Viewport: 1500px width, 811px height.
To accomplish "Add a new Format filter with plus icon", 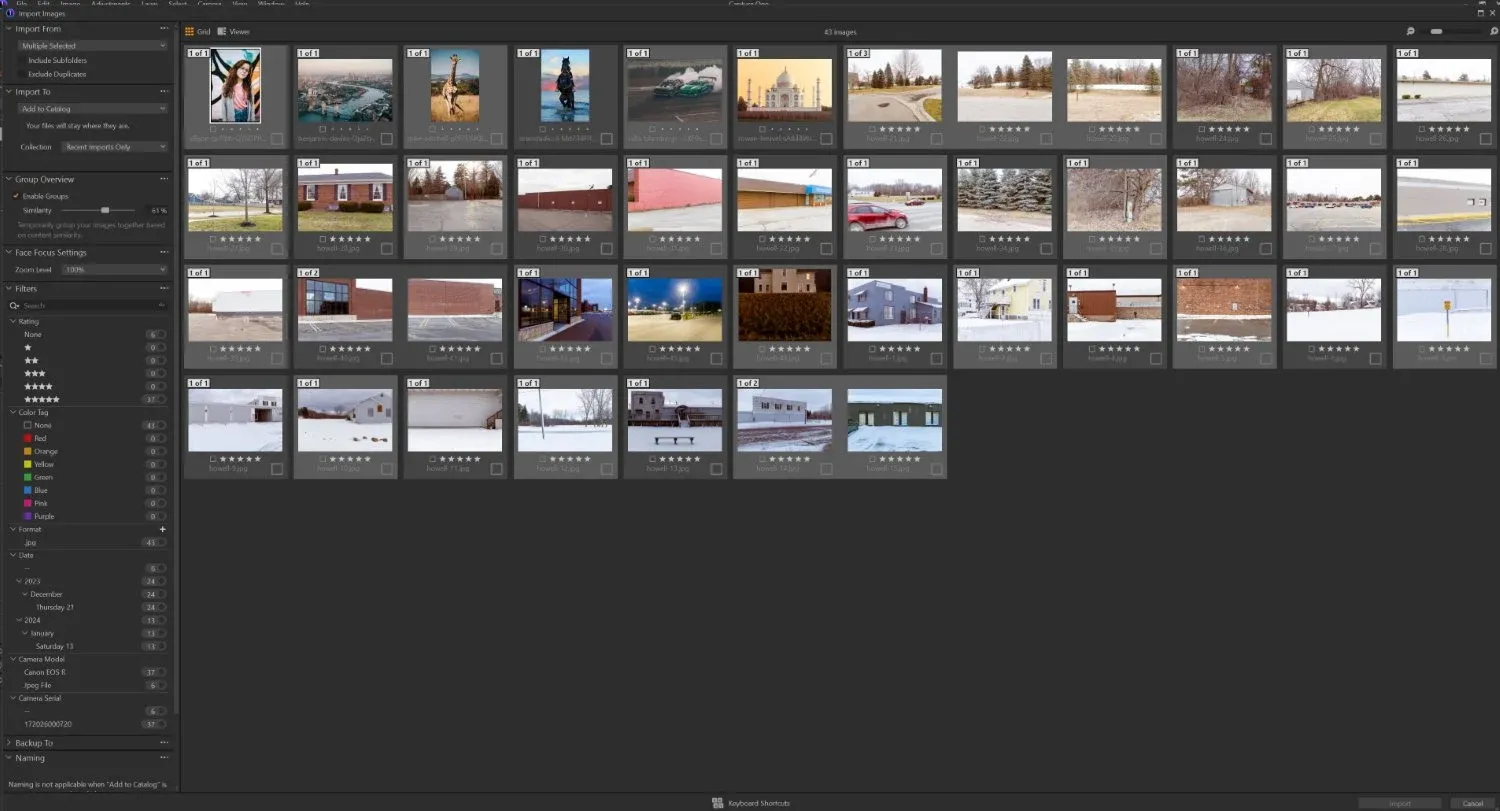I will pos(162,529).
